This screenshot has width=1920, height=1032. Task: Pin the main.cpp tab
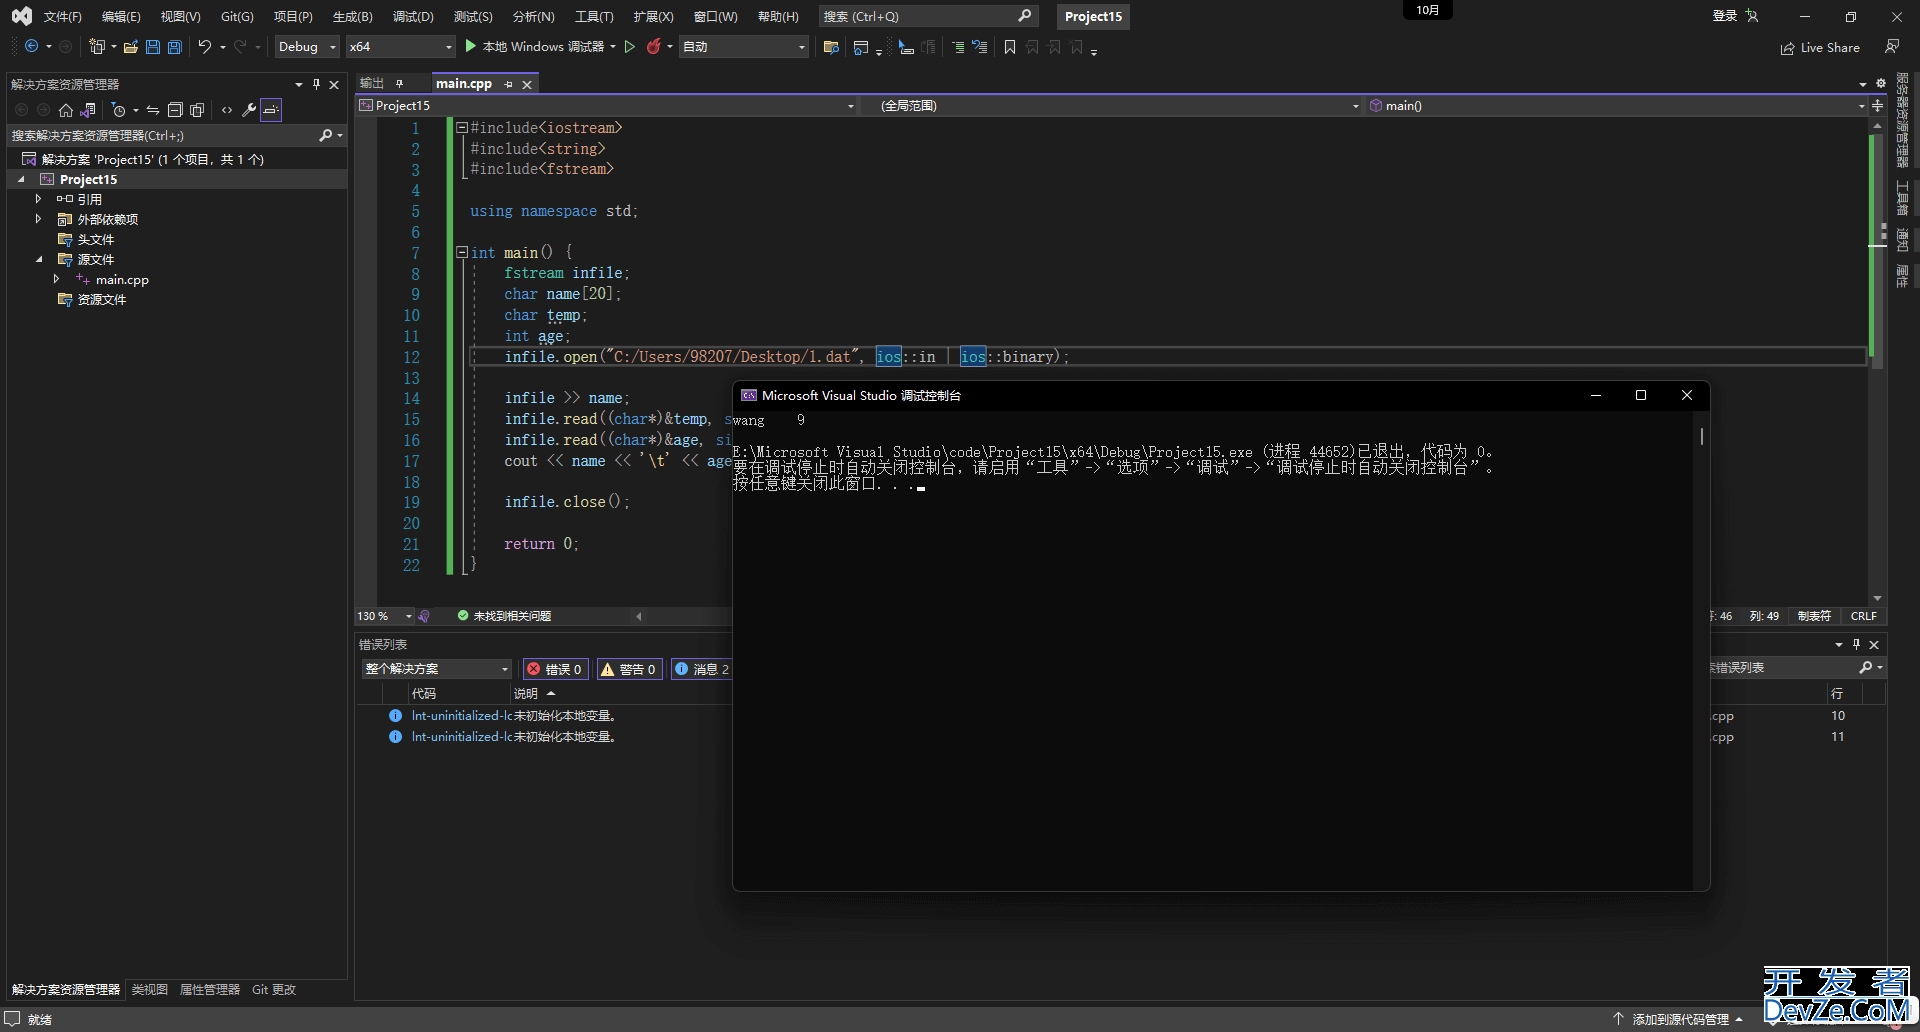tap(508, 84)
